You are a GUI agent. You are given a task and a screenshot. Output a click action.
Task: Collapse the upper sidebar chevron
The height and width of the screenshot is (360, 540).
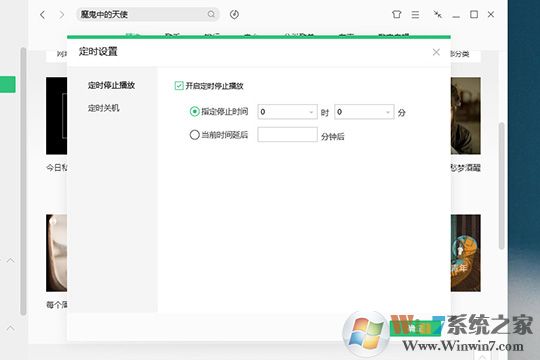click(11, 260)
